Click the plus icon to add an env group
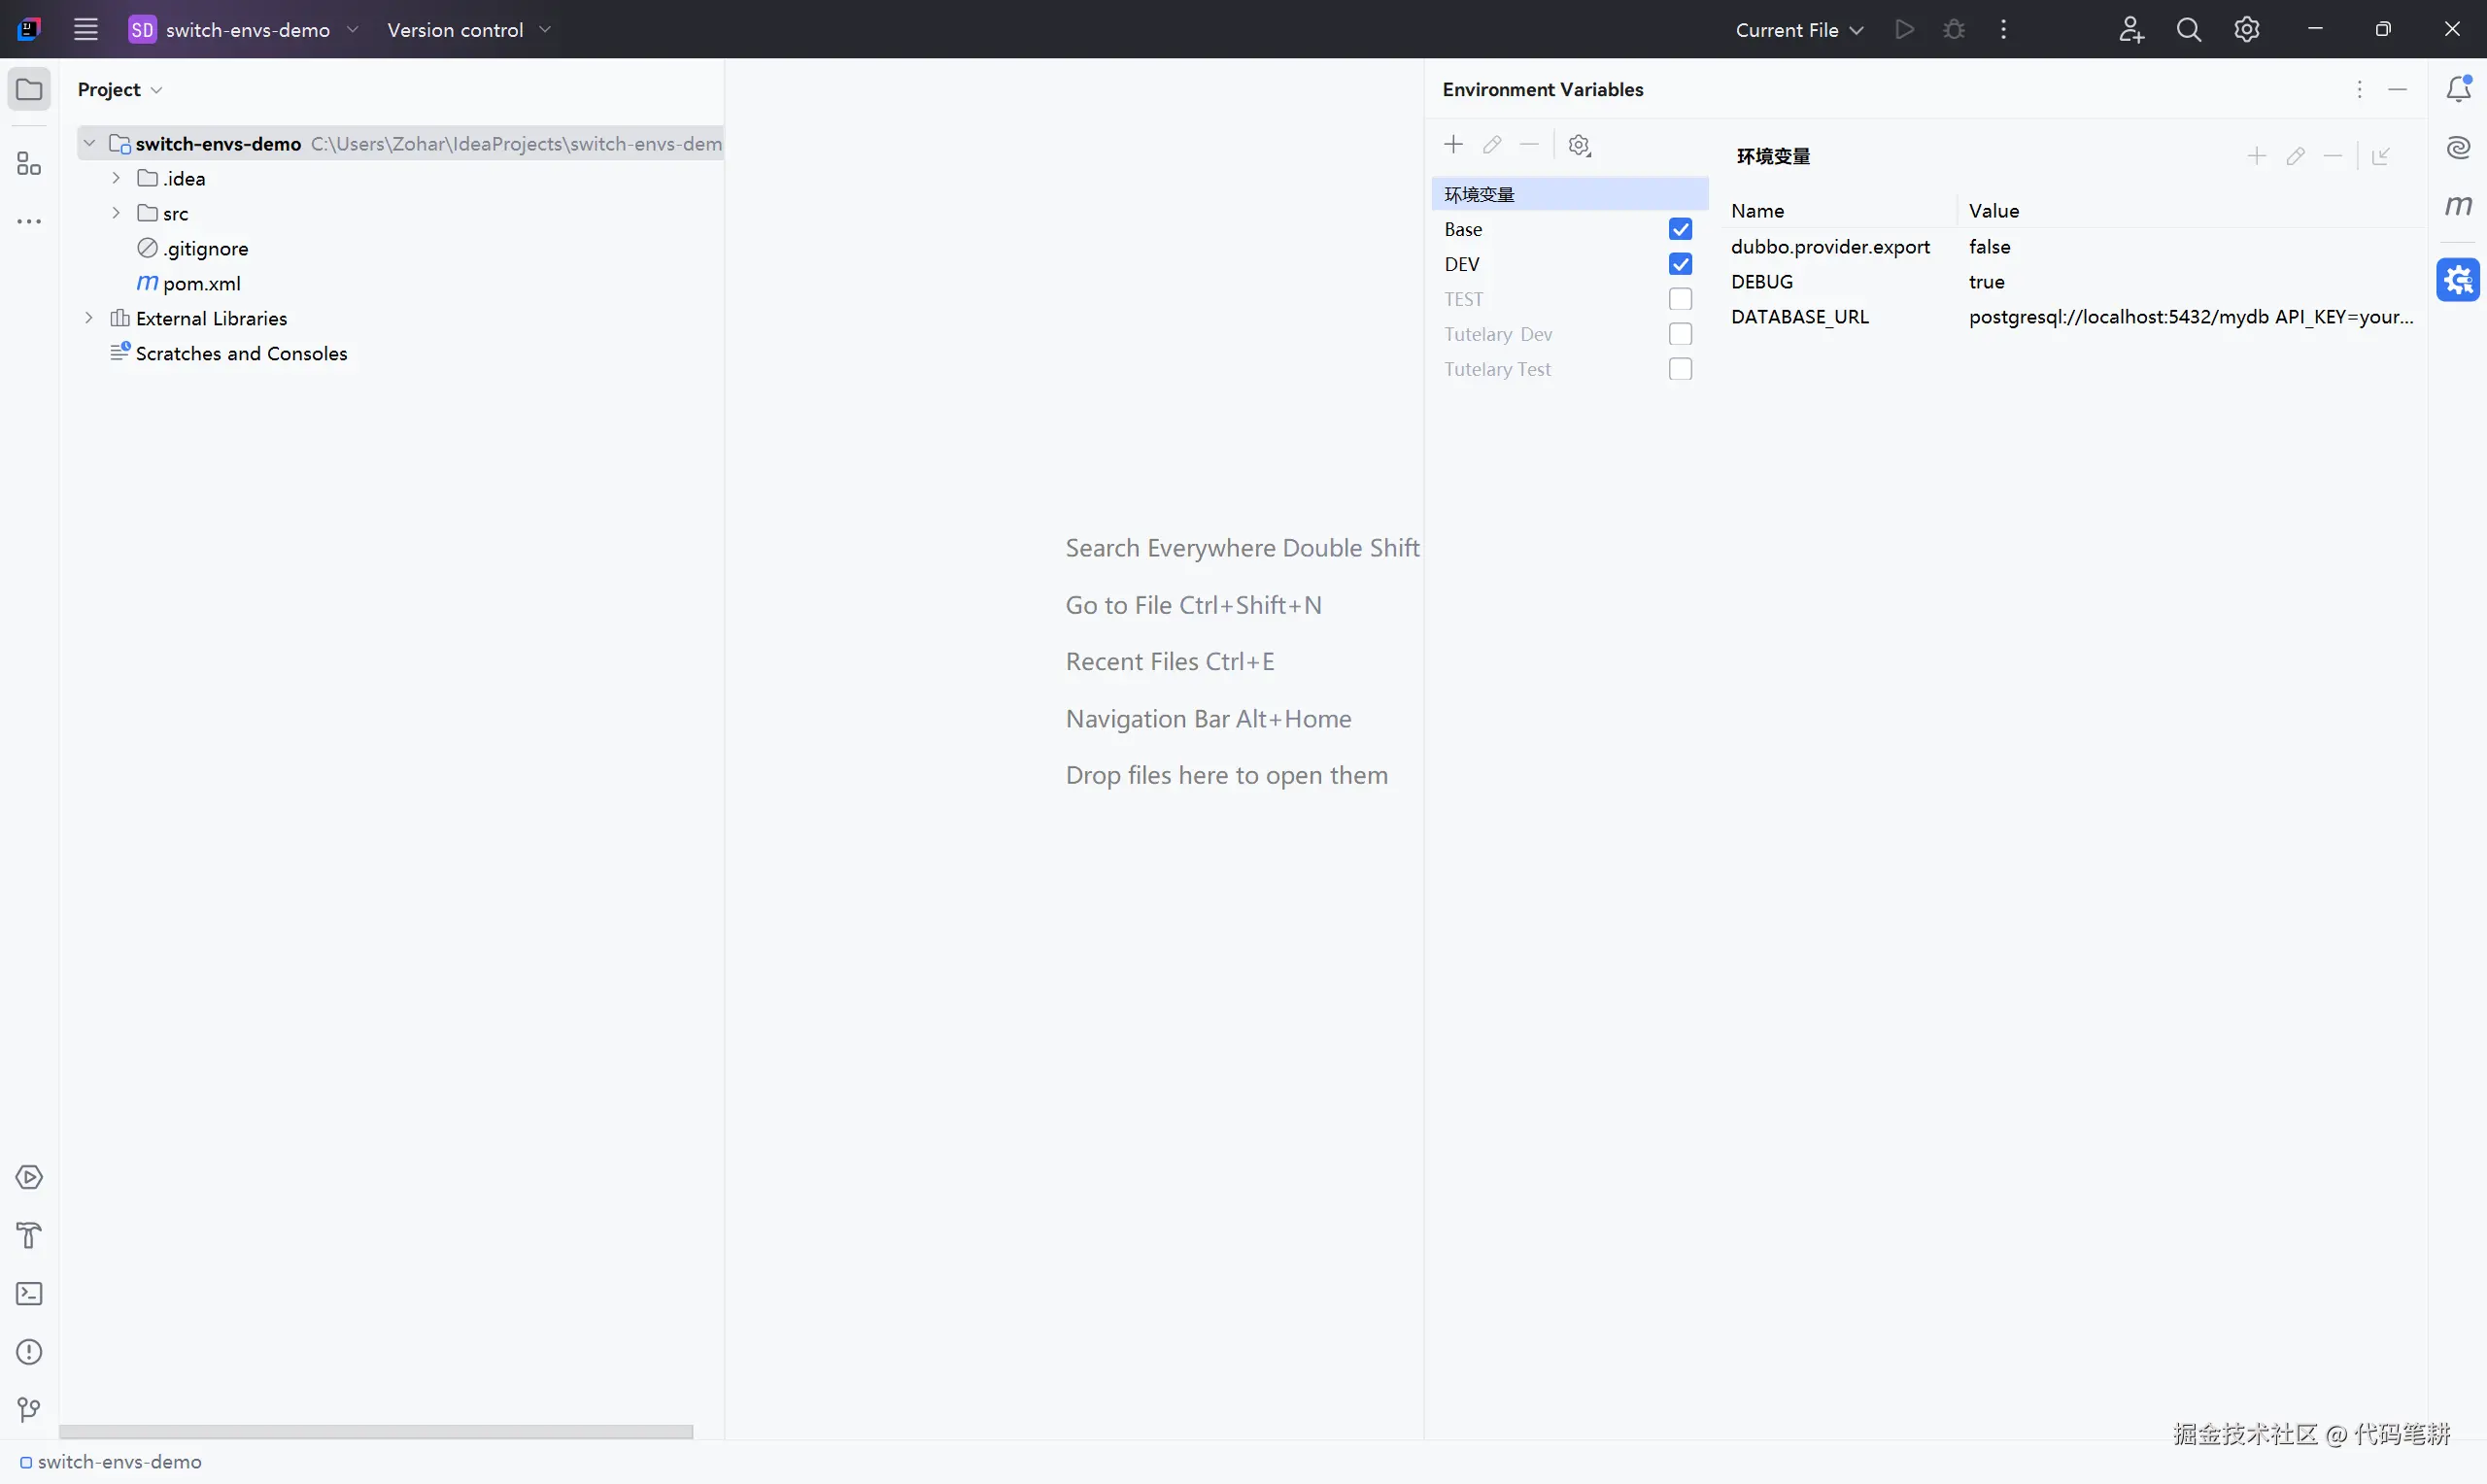The image size is (2487, 1484). coord(1453,145)
